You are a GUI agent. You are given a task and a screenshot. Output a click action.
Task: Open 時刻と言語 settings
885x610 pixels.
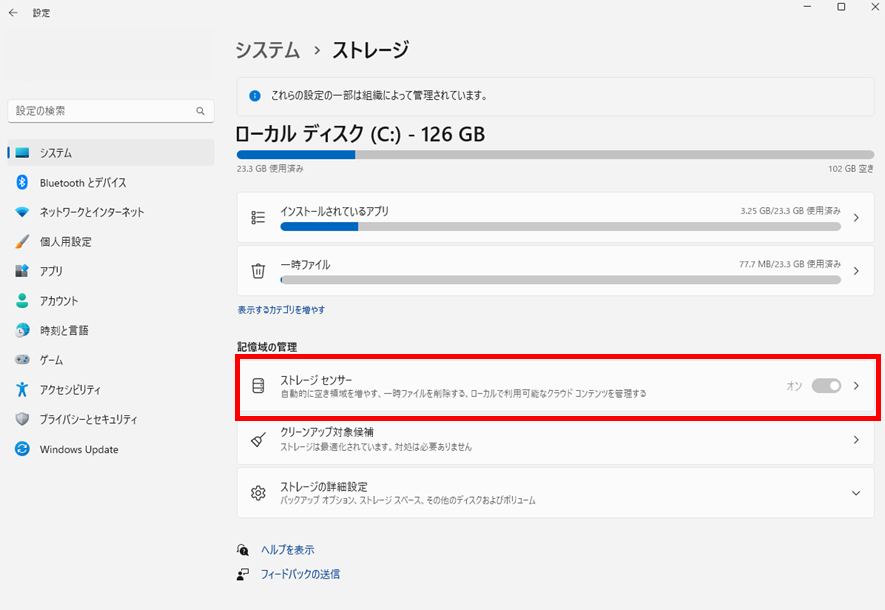coord(111,330)
